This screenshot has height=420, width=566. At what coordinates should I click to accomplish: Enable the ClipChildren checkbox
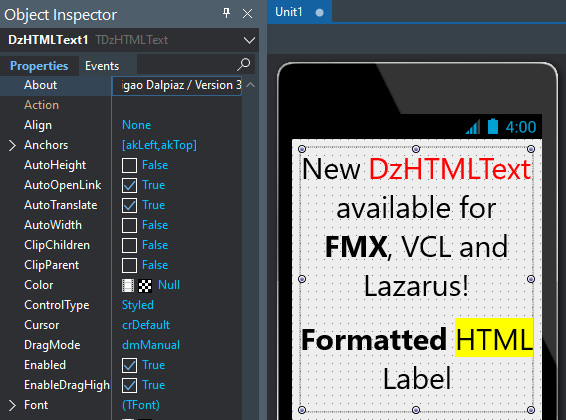(129, 245)
